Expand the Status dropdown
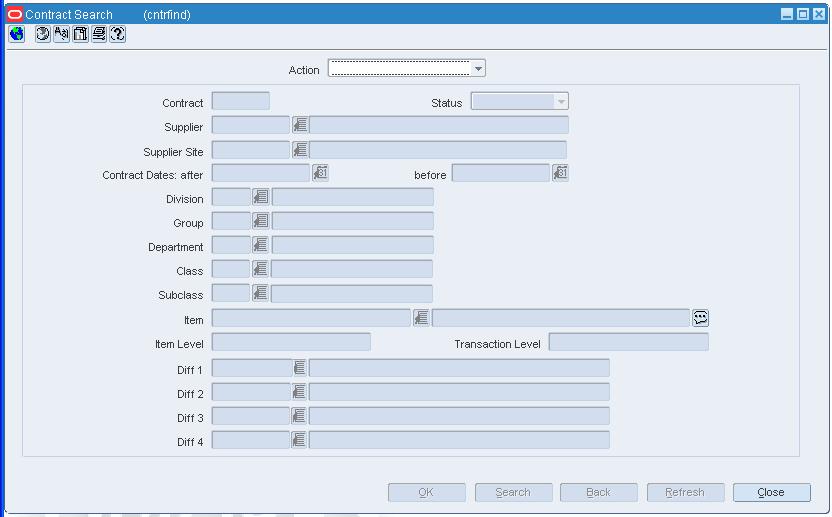This screenshot has height=517, width=832. pyautogui.click(x=561, y=101)
